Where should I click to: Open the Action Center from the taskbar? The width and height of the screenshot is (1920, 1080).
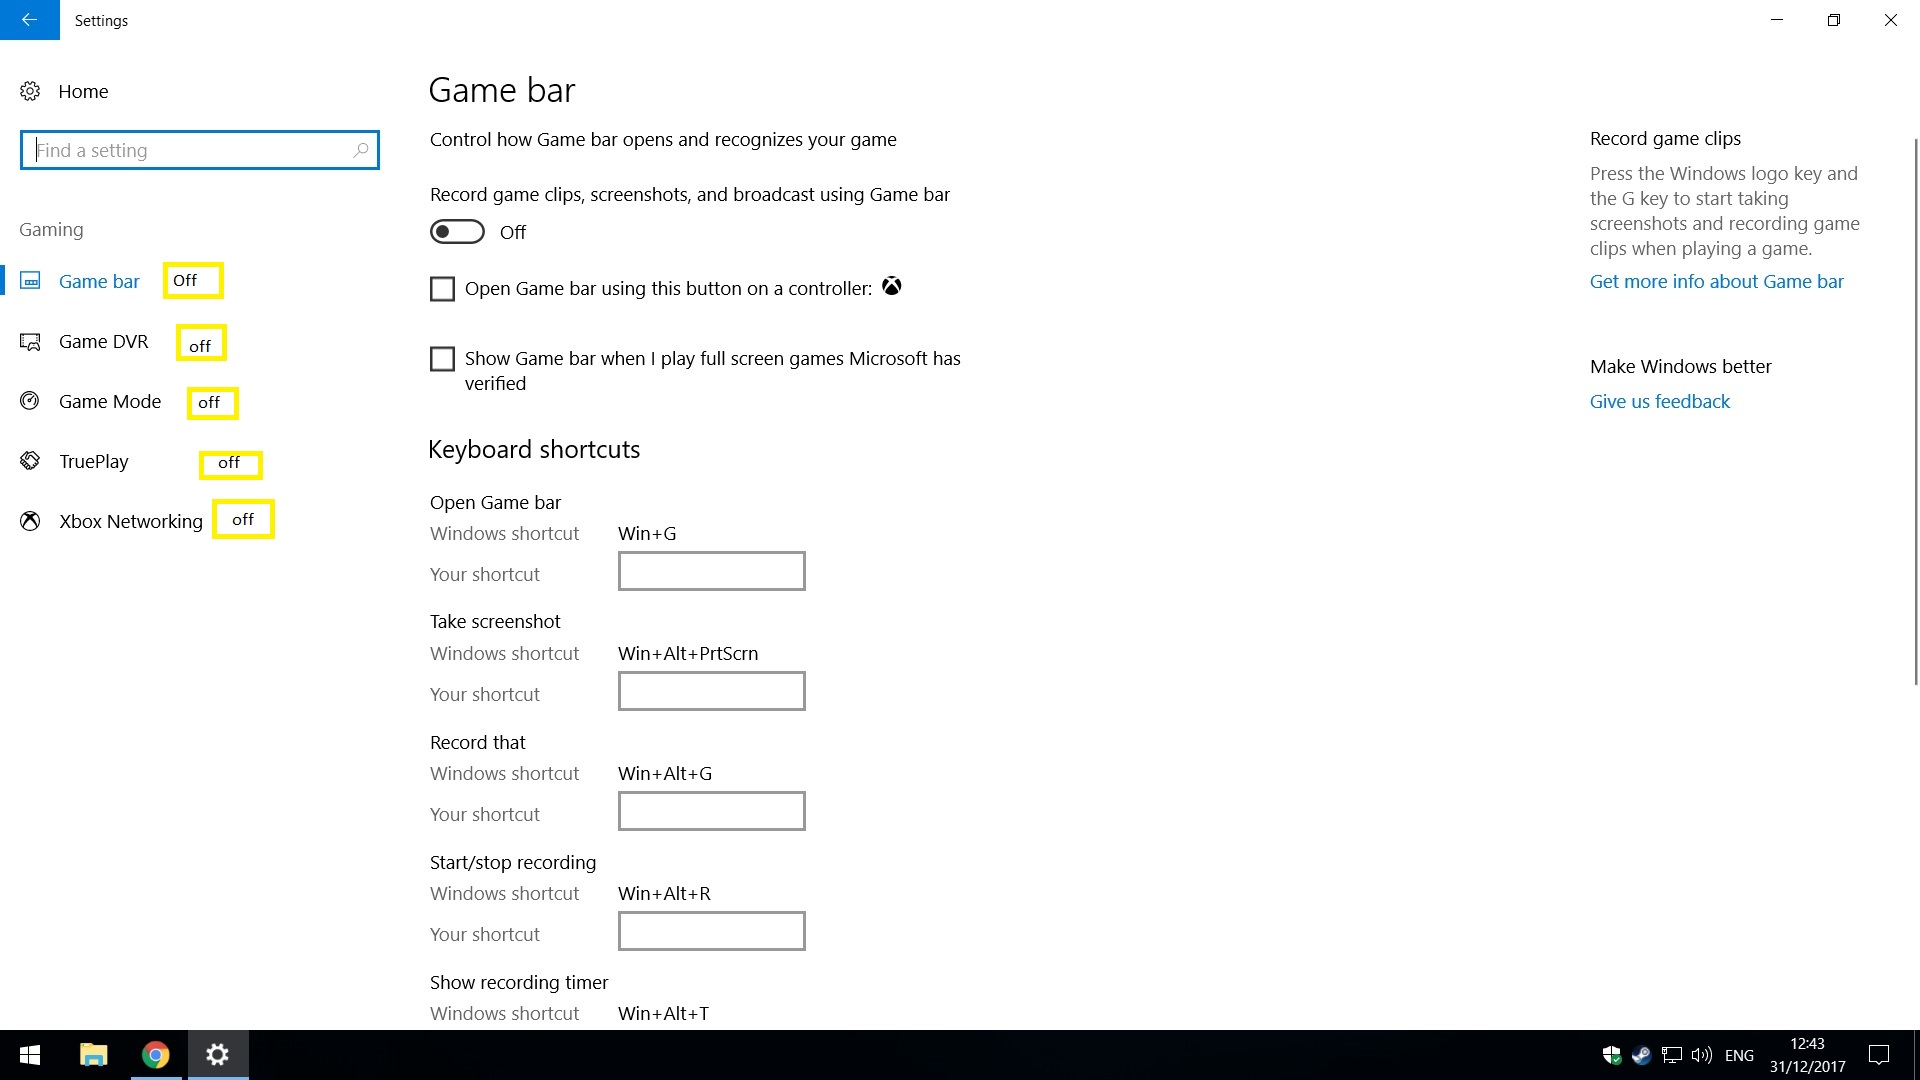tap(1877, 1055)
